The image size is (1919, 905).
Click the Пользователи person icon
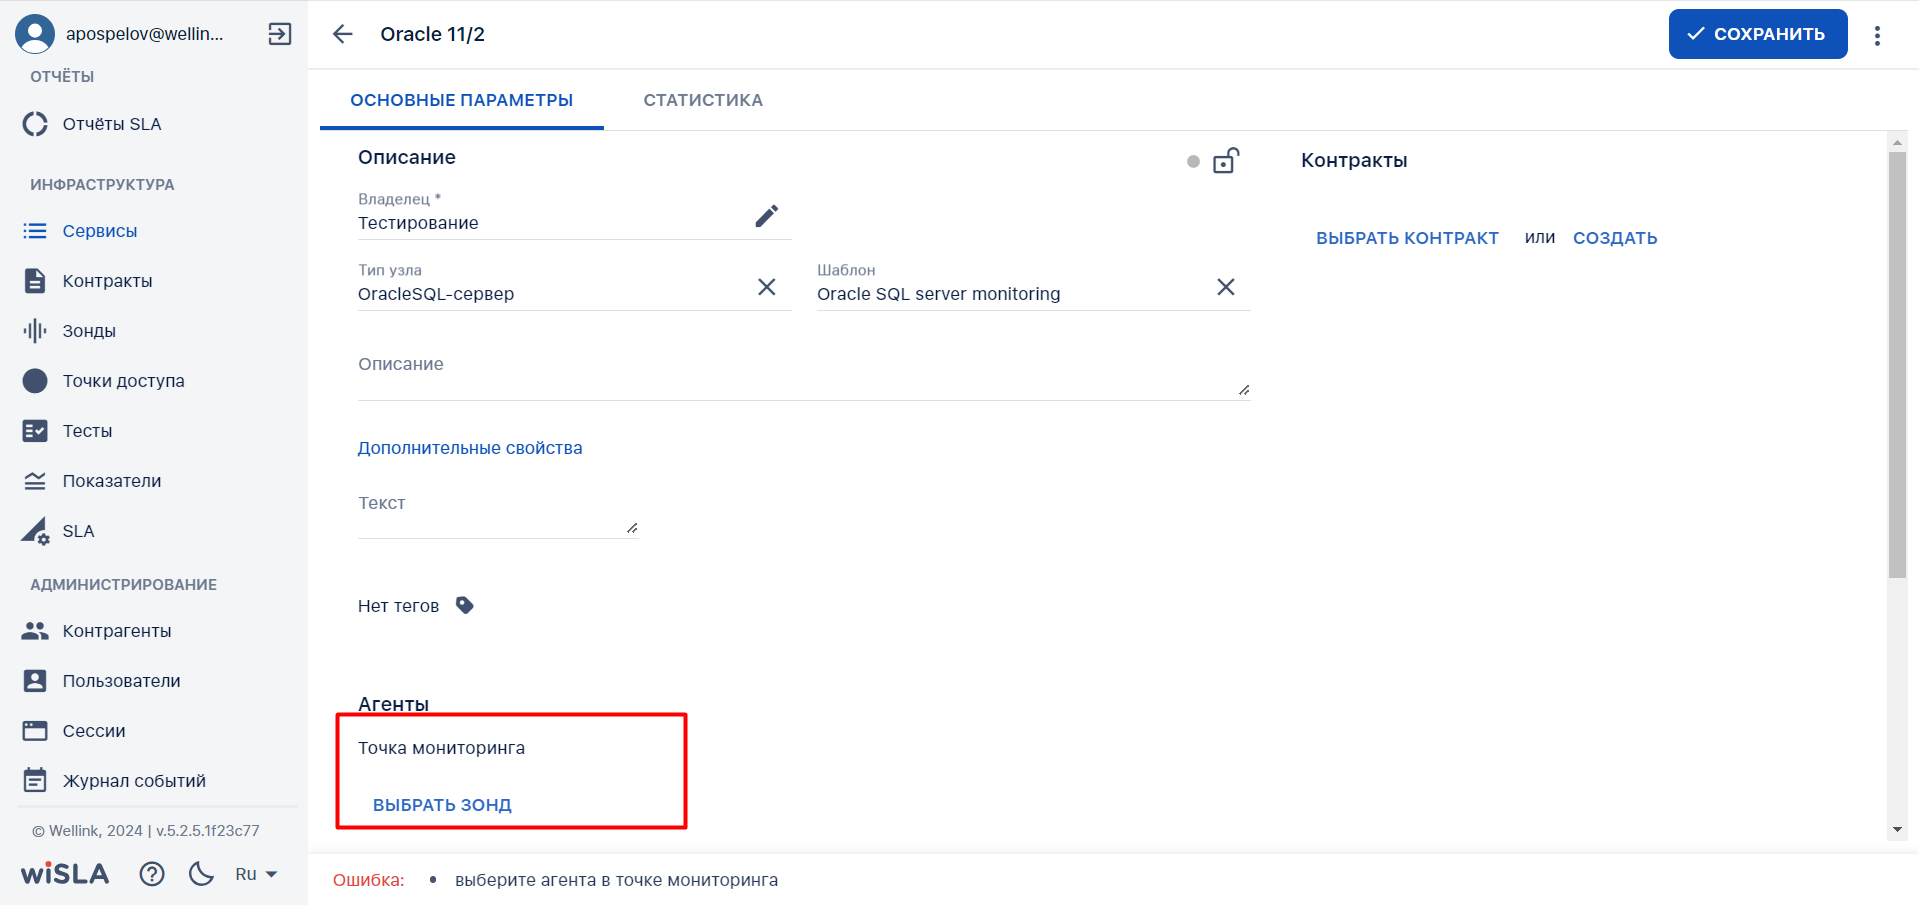(35, 681)
